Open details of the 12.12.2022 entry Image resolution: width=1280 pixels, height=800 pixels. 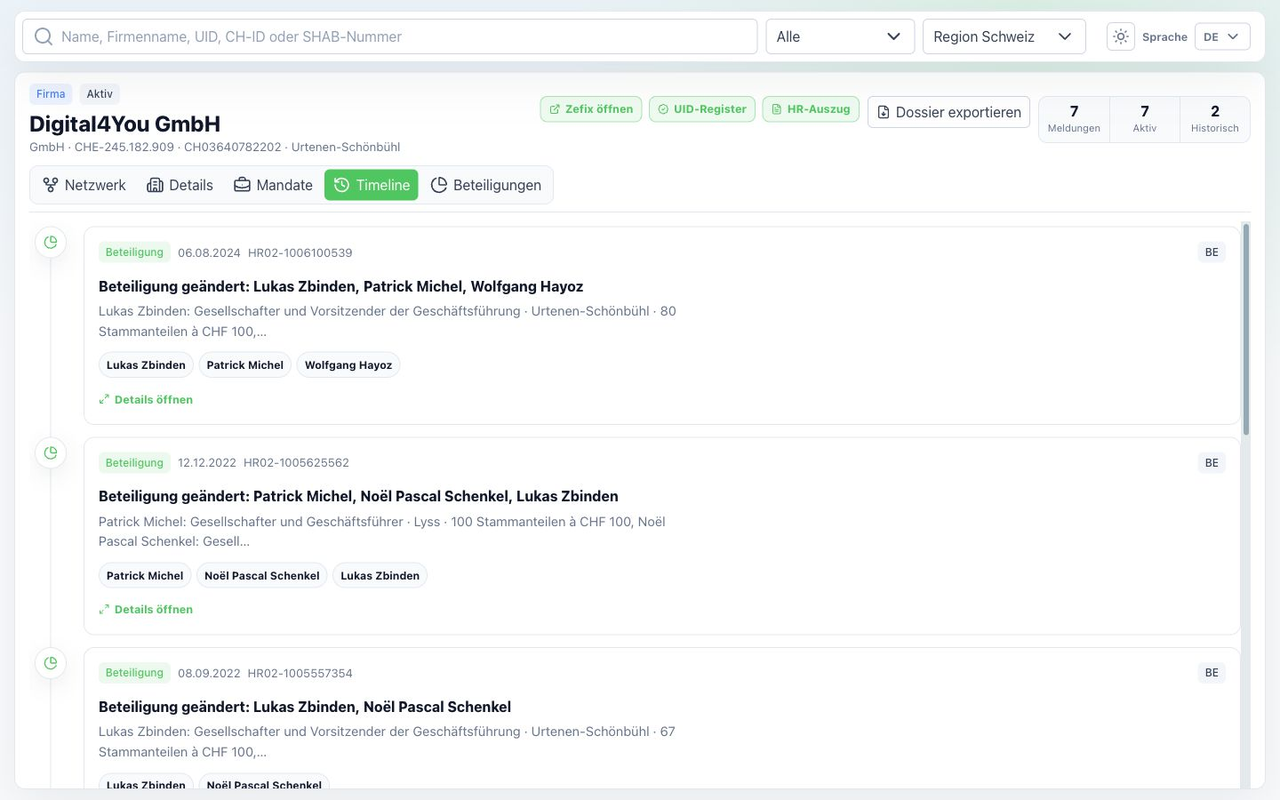pyautogui.click(x=146, y=609)
